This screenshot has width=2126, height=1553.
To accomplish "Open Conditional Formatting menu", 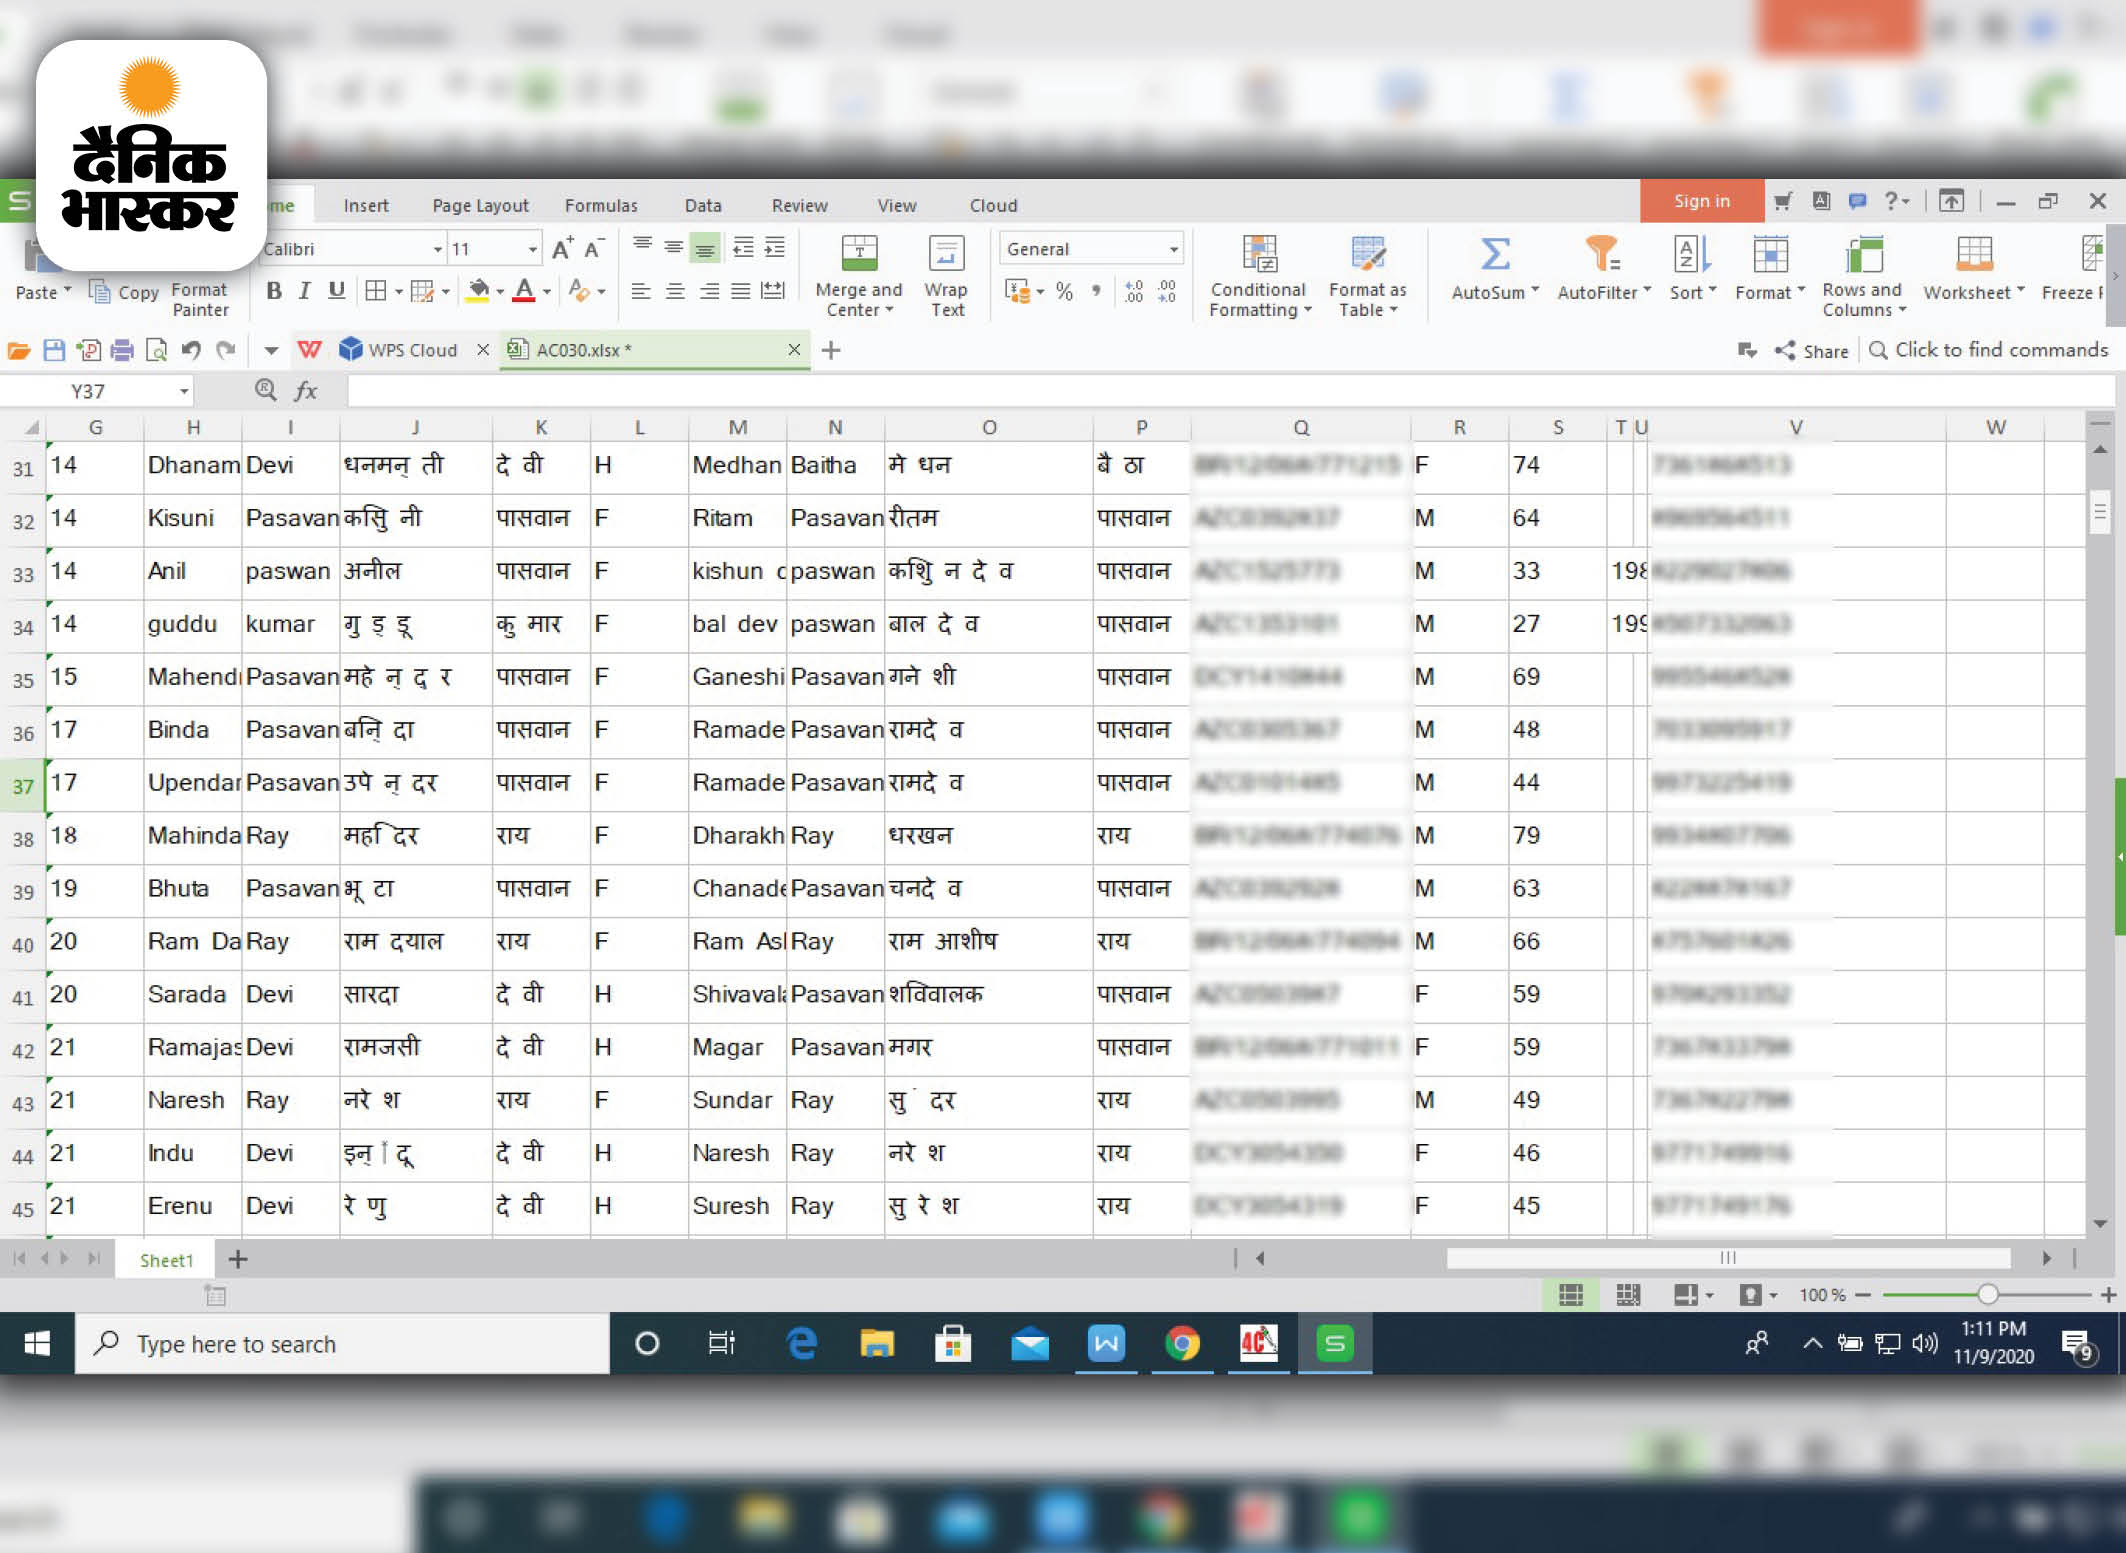I will [x=1259, y=277].
